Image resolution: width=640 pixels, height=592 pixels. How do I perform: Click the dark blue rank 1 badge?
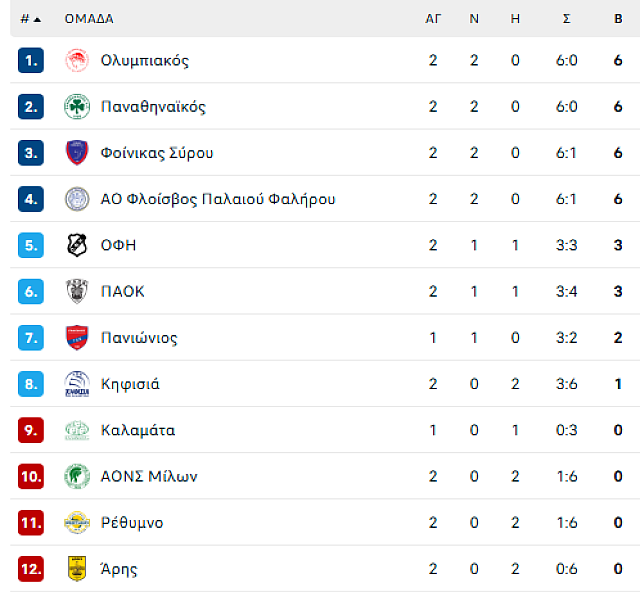31,60
